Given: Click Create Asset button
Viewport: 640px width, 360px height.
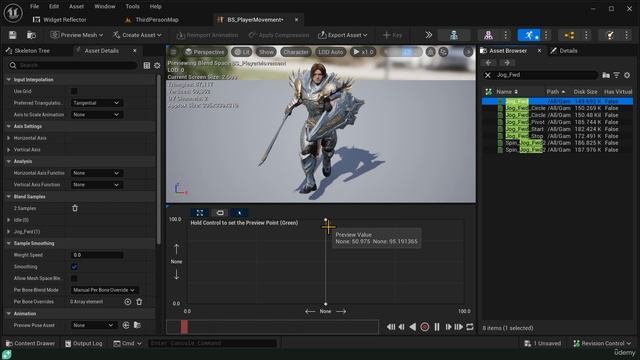Looking at the screenshot, I should [x=137, y=35].
